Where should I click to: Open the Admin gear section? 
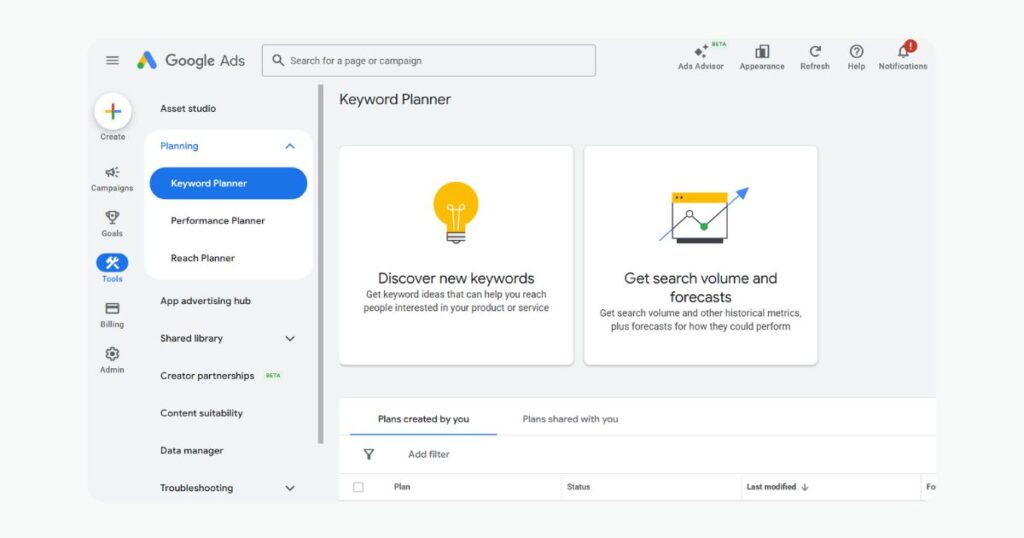coord(112,360)
